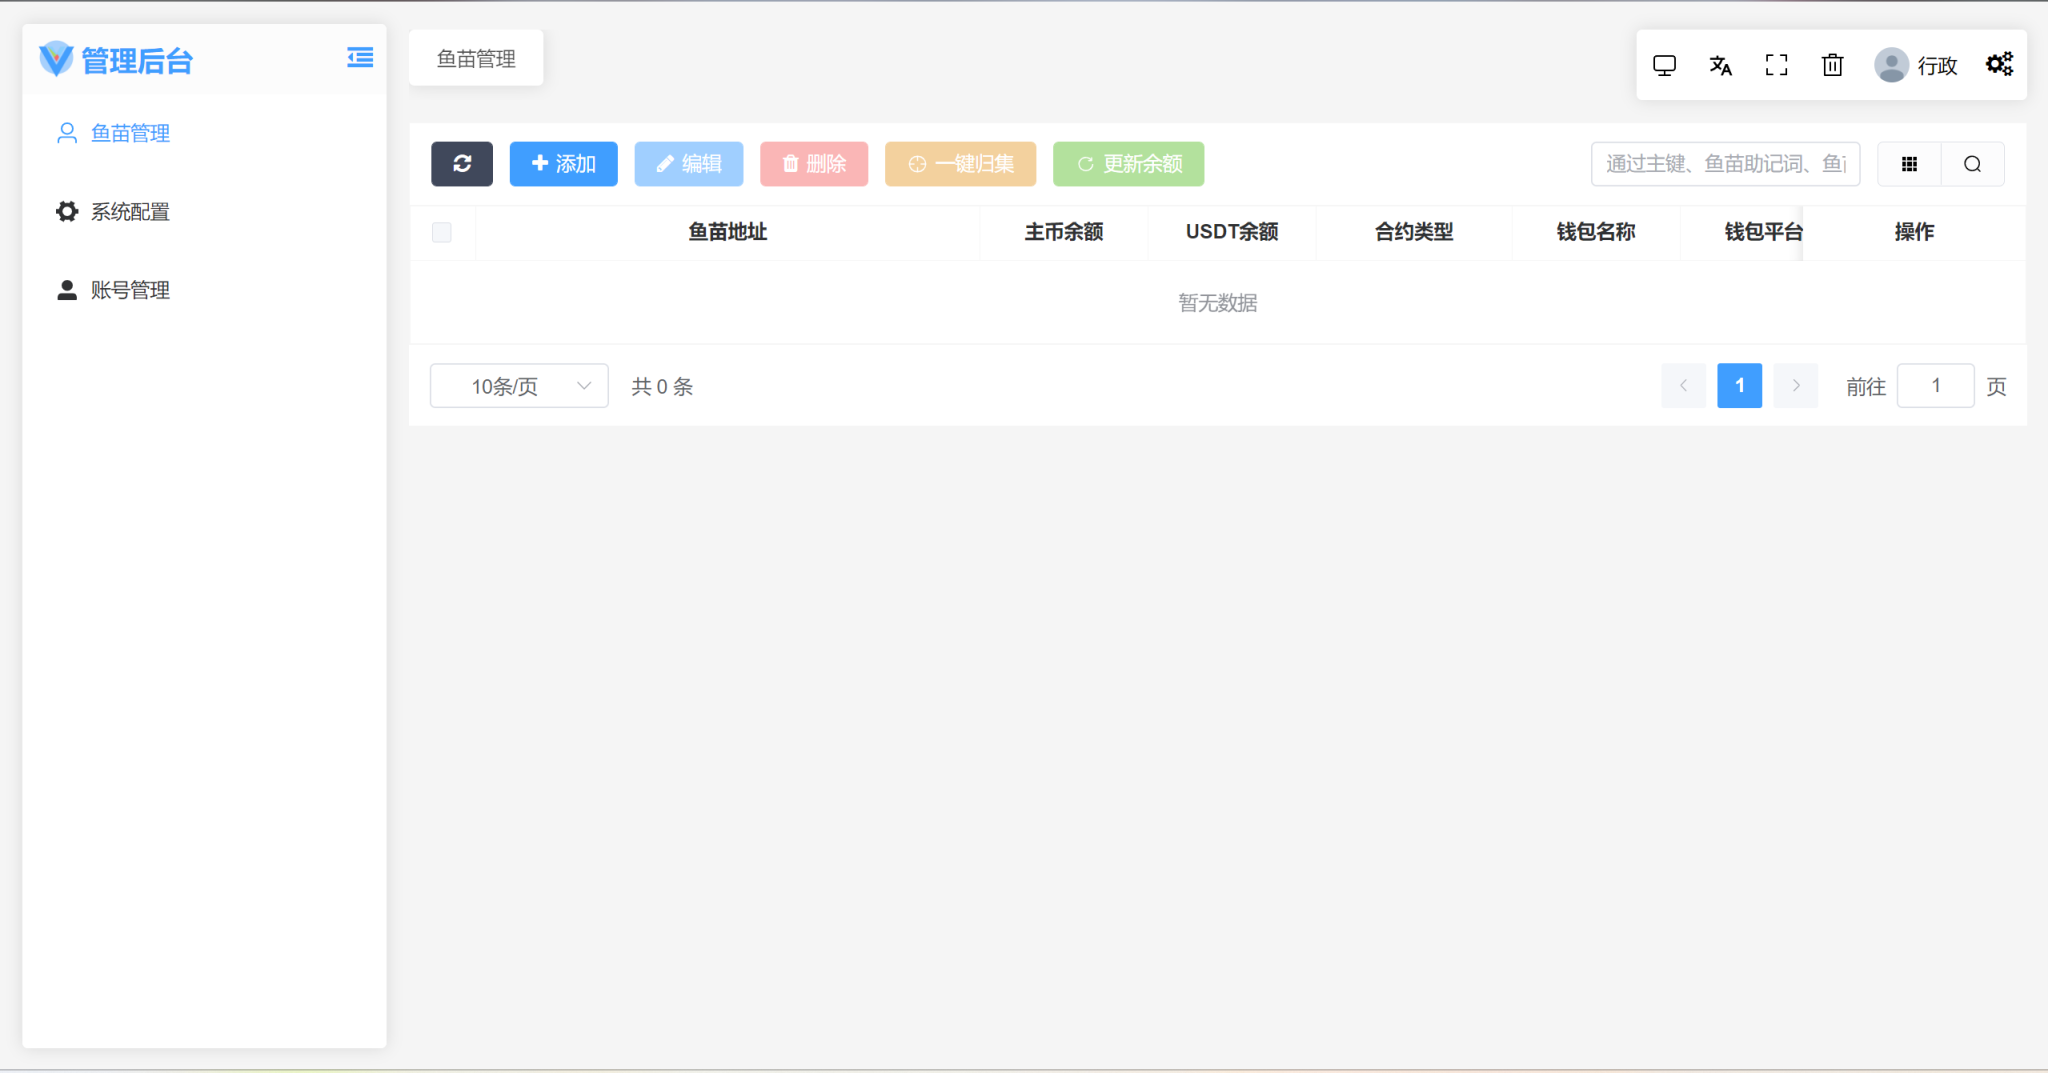Open column settings with the grid icon

click(1908, 163)
